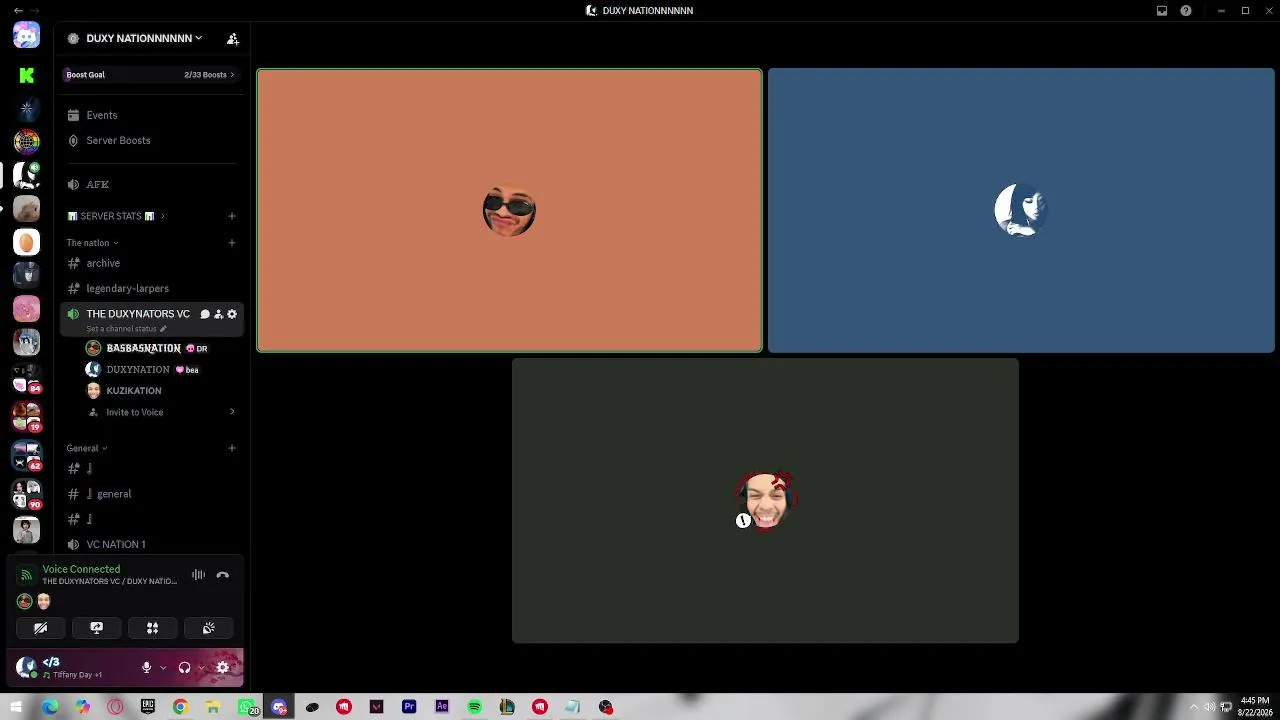Open the server folder with 84 badge

(26, 379)
